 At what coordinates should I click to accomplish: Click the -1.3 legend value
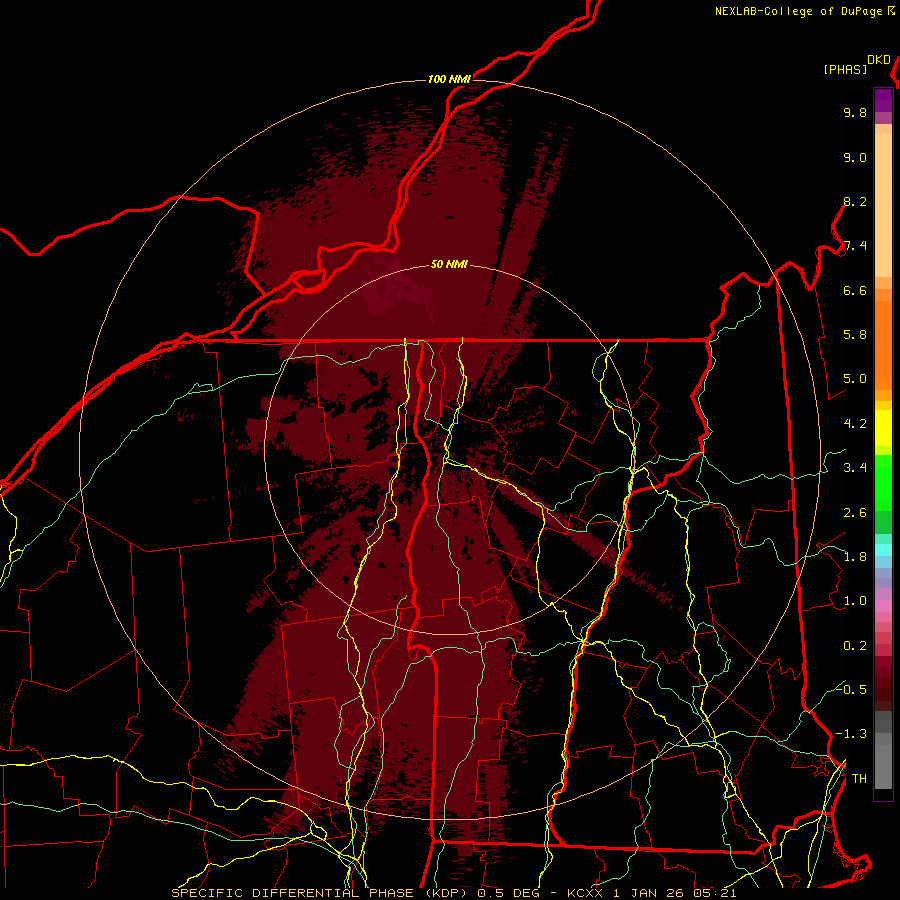coord(851,735)
